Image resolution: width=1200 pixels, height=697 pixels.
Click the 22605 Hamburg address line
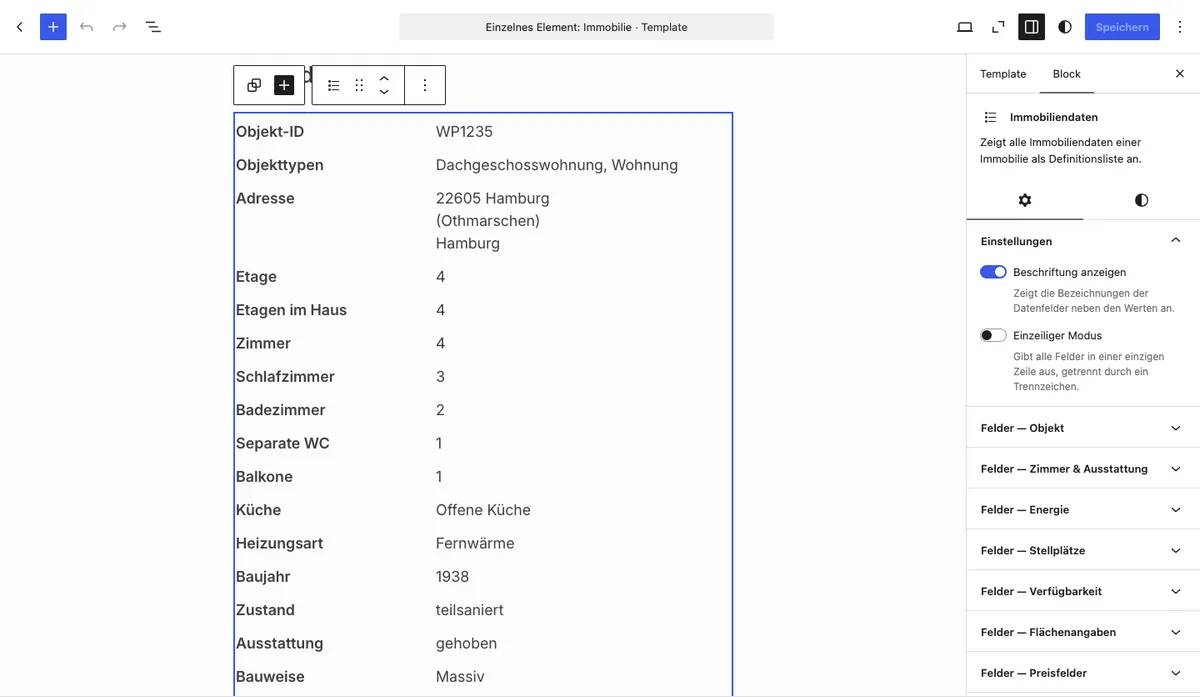493,198
